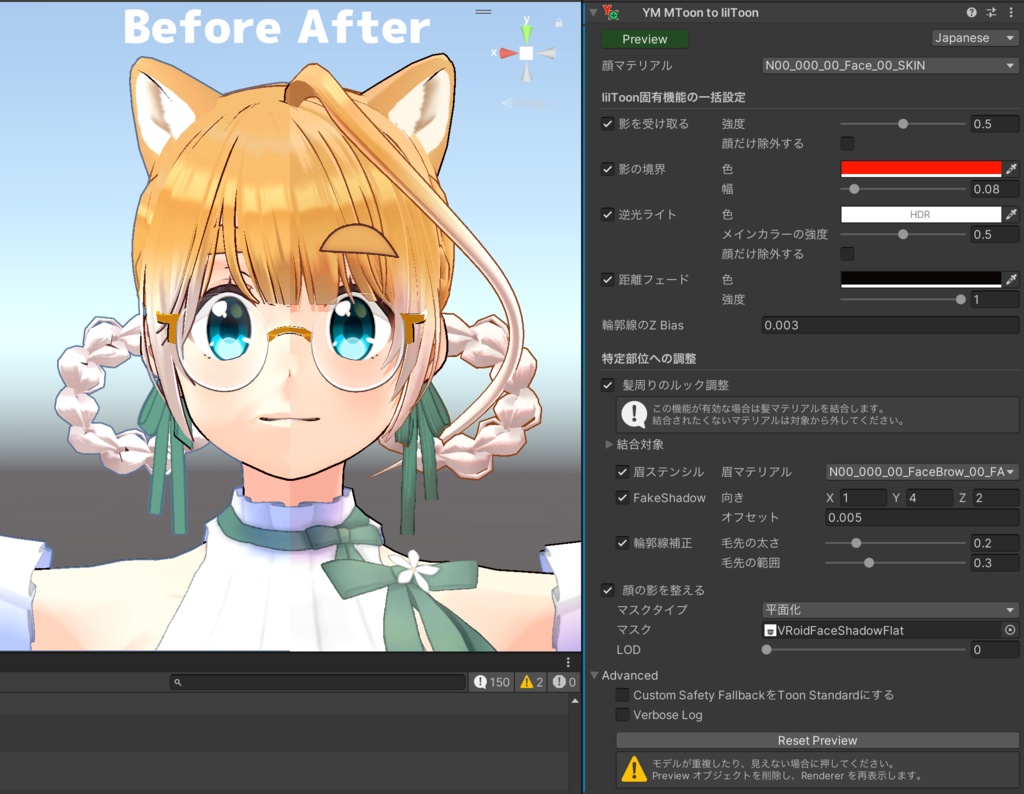1024x794 pixels.
Task: Click the red X axis cone on gizmo
Action: click(508, 54)
